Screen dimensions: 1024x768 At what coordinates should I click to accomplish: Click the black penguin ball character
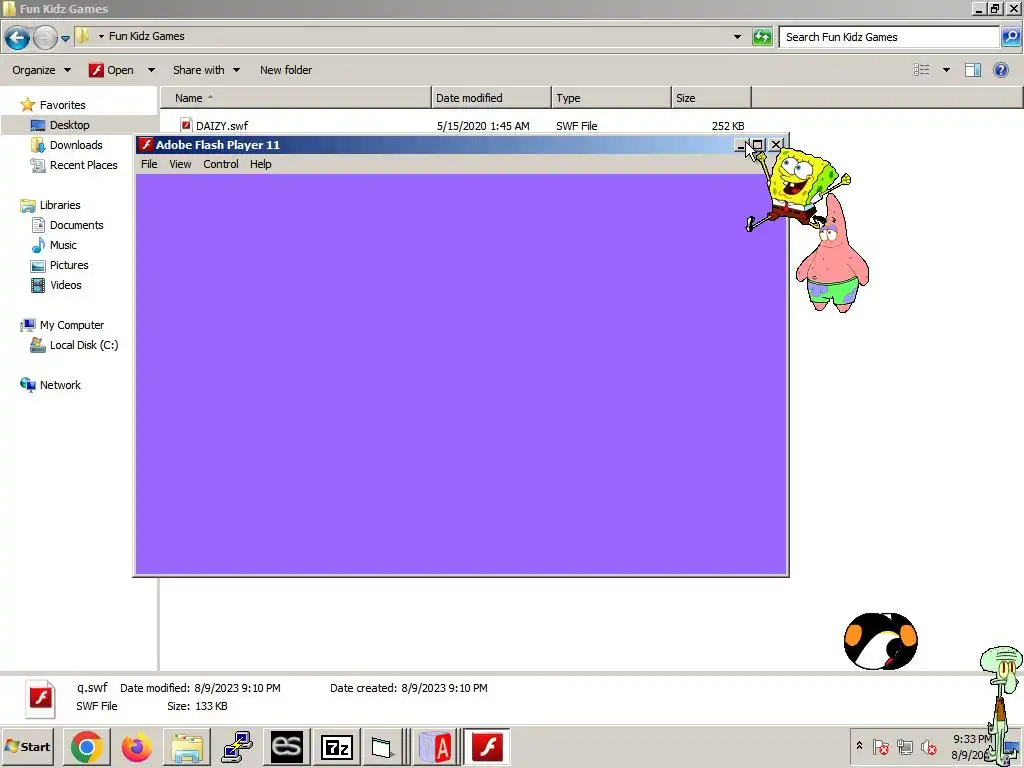(880, 641)
